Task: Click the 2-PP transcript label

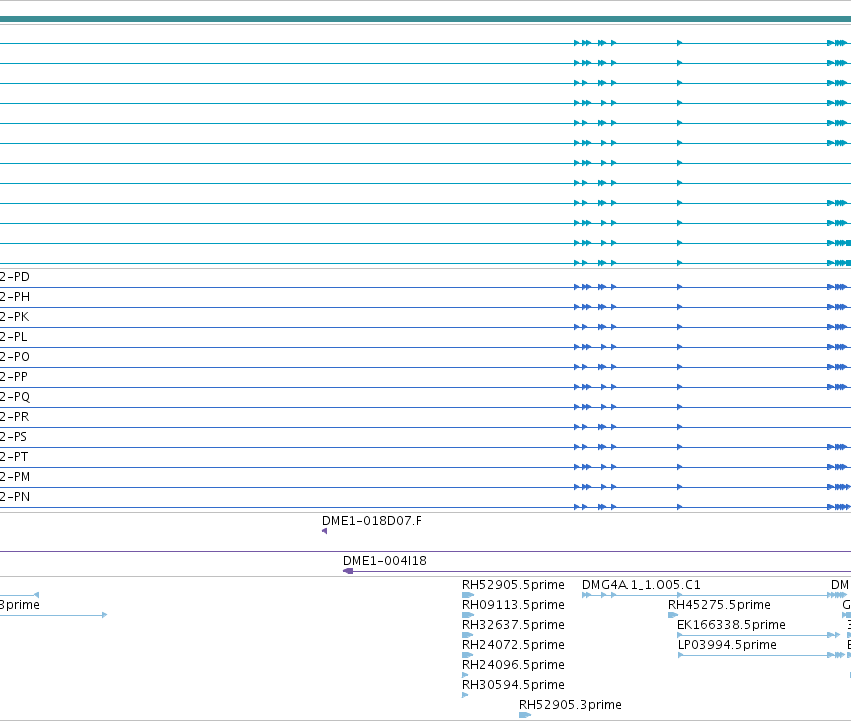Action: click(x=14, y=377)
